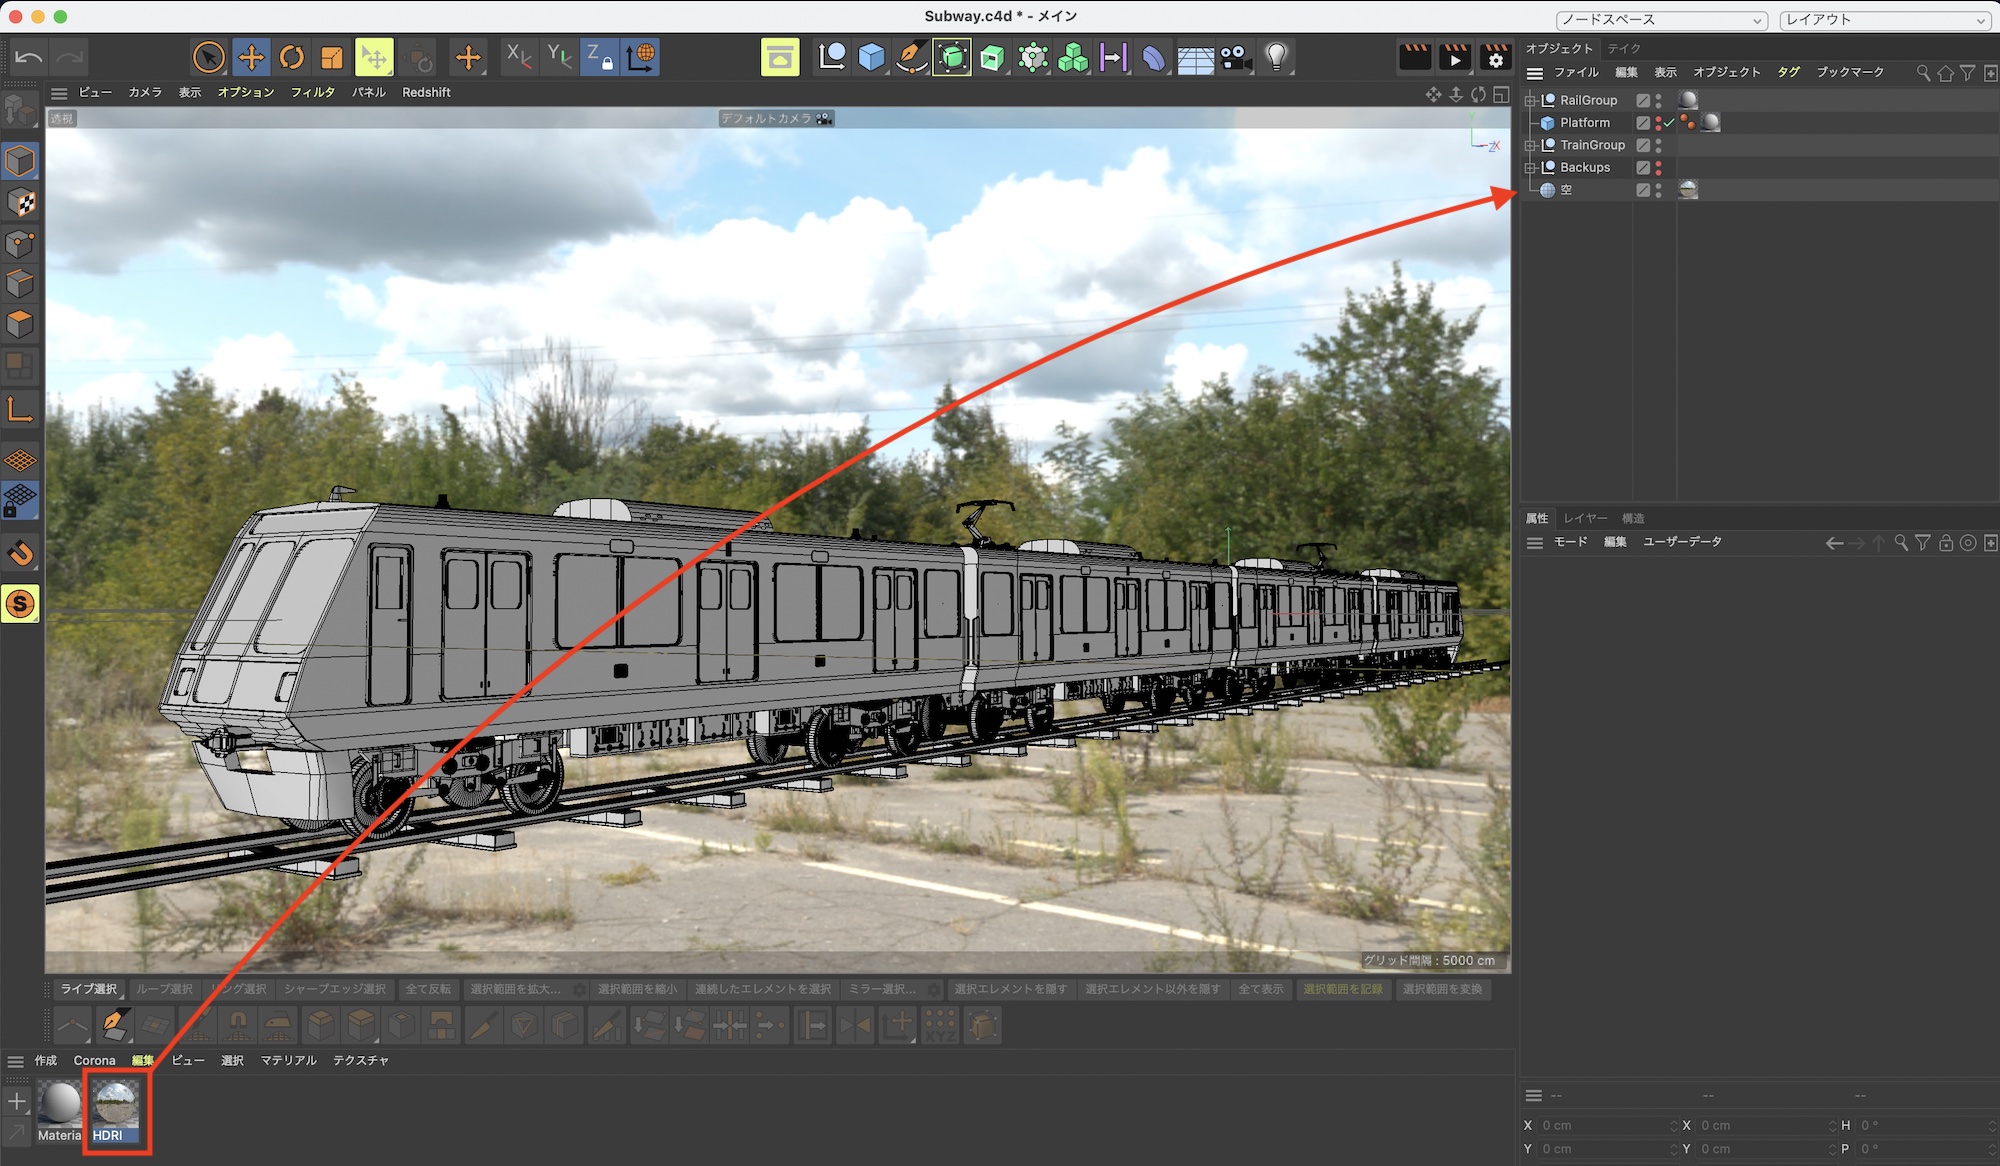Screen dimensions: 2000x1166
Task: Open Render Settings clapperboard gear icon
Action: (1495, 57)
